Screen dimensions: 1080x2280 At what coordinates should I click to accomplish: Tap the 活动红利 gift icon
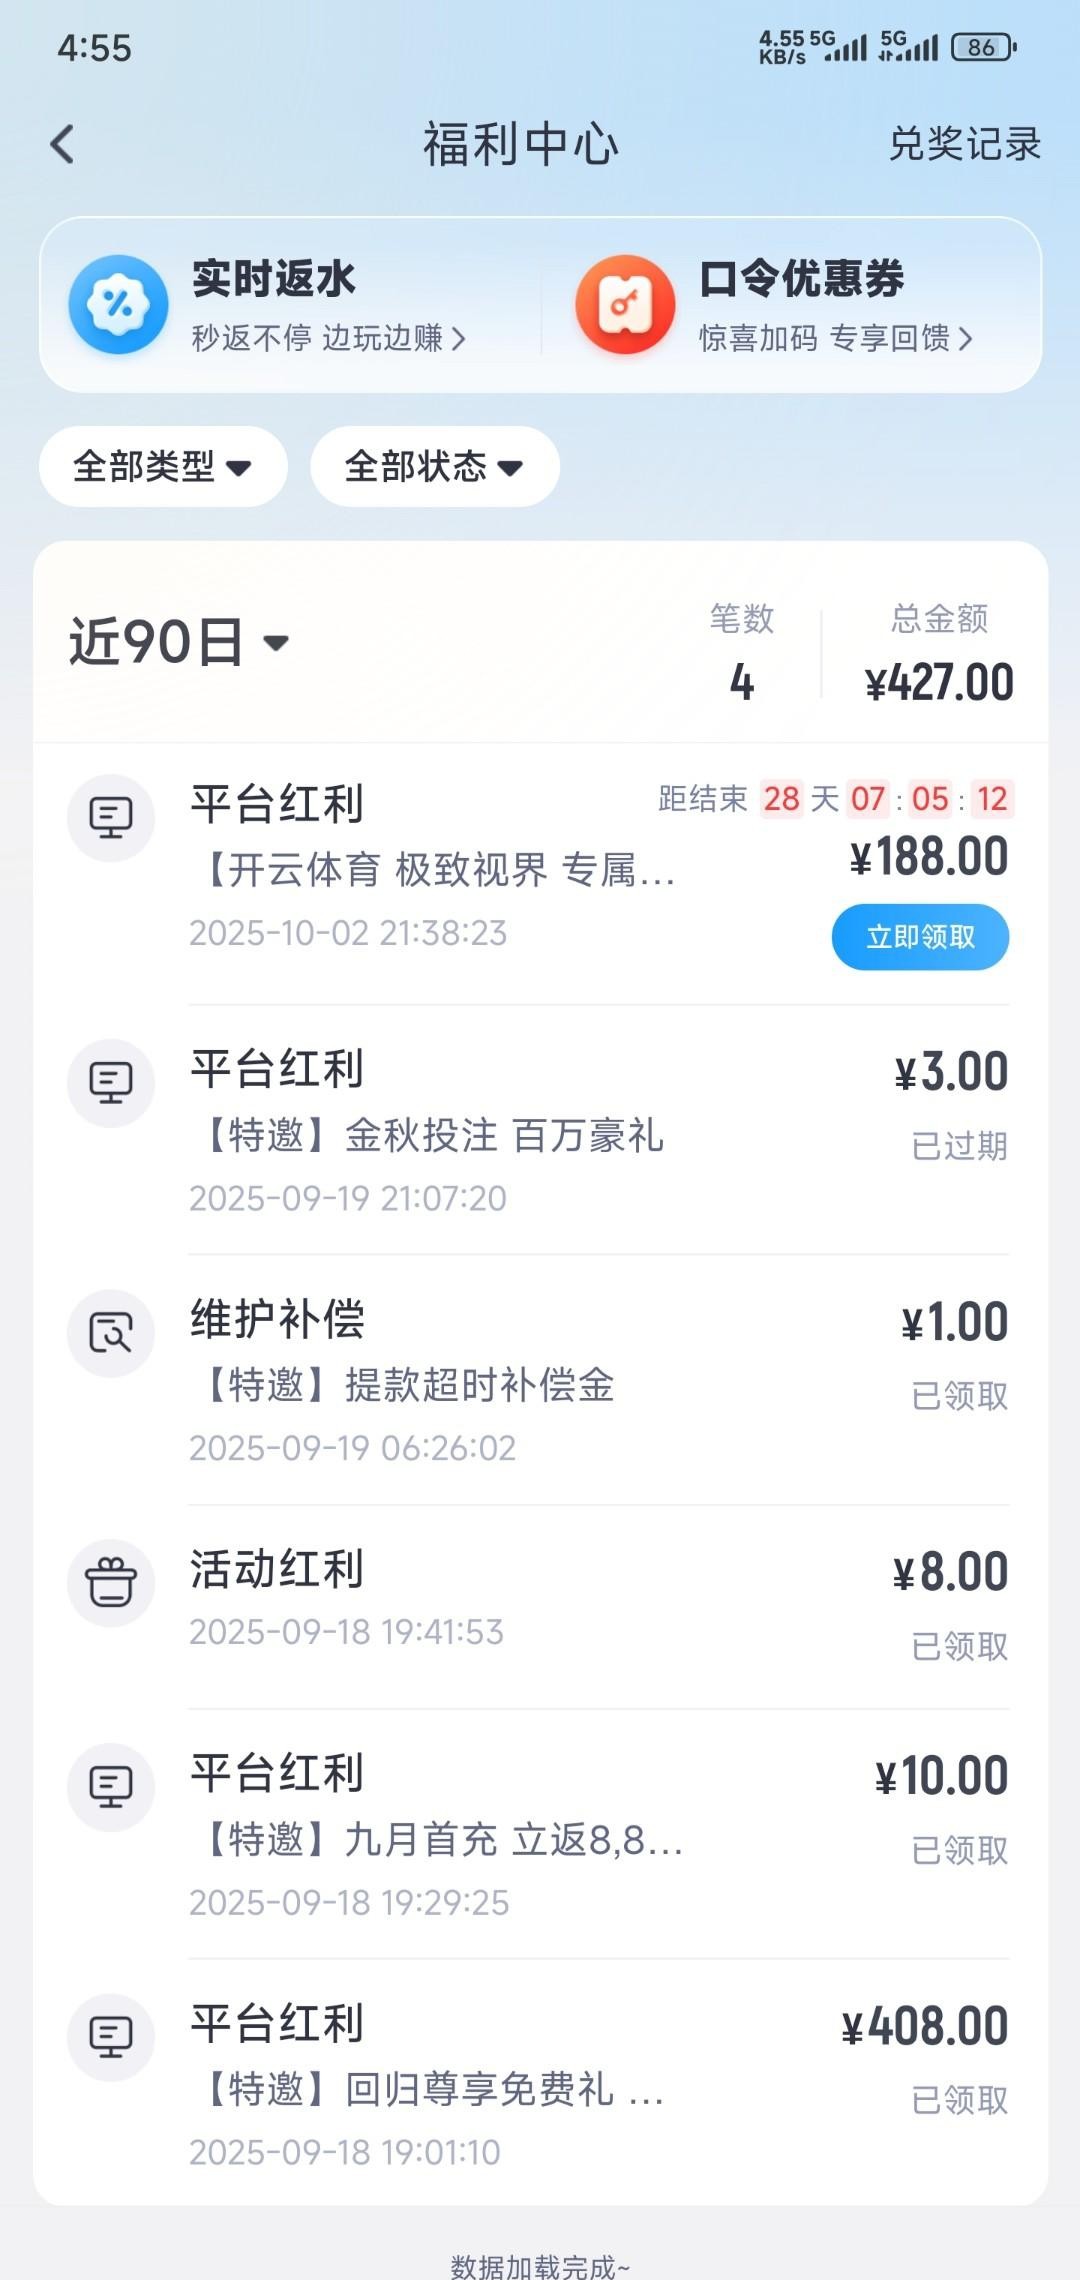(x=111, y=1583)
